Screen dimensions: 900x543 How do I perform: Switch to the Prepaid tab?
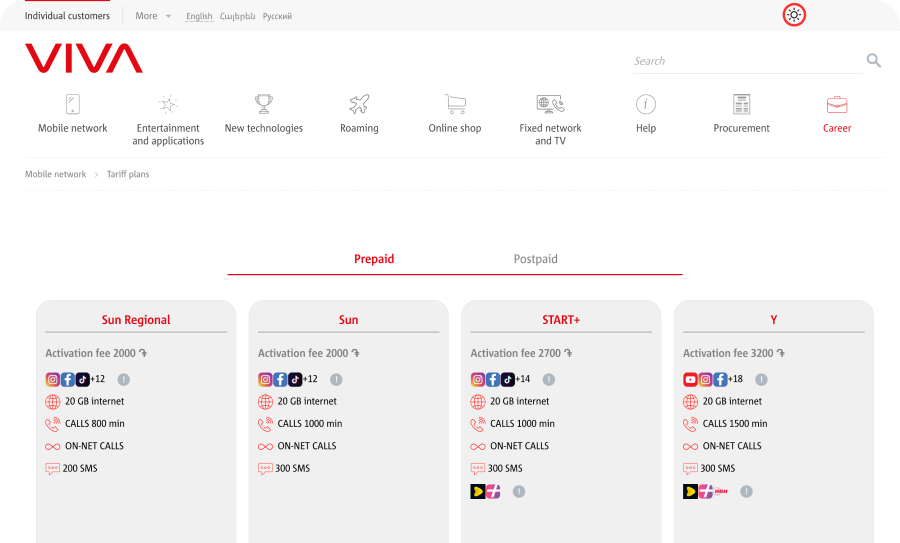tap(374, 259)
